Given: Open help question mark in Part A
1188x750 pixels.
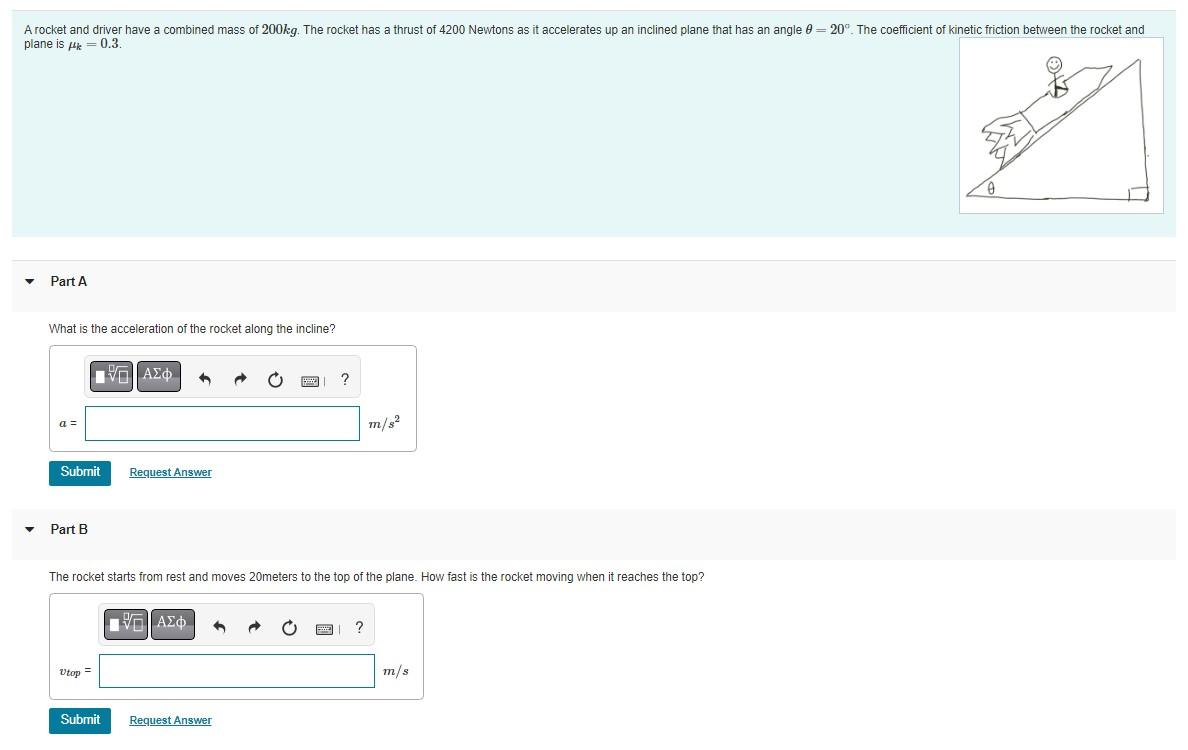Looking at the screenshot, I should 345,379.
